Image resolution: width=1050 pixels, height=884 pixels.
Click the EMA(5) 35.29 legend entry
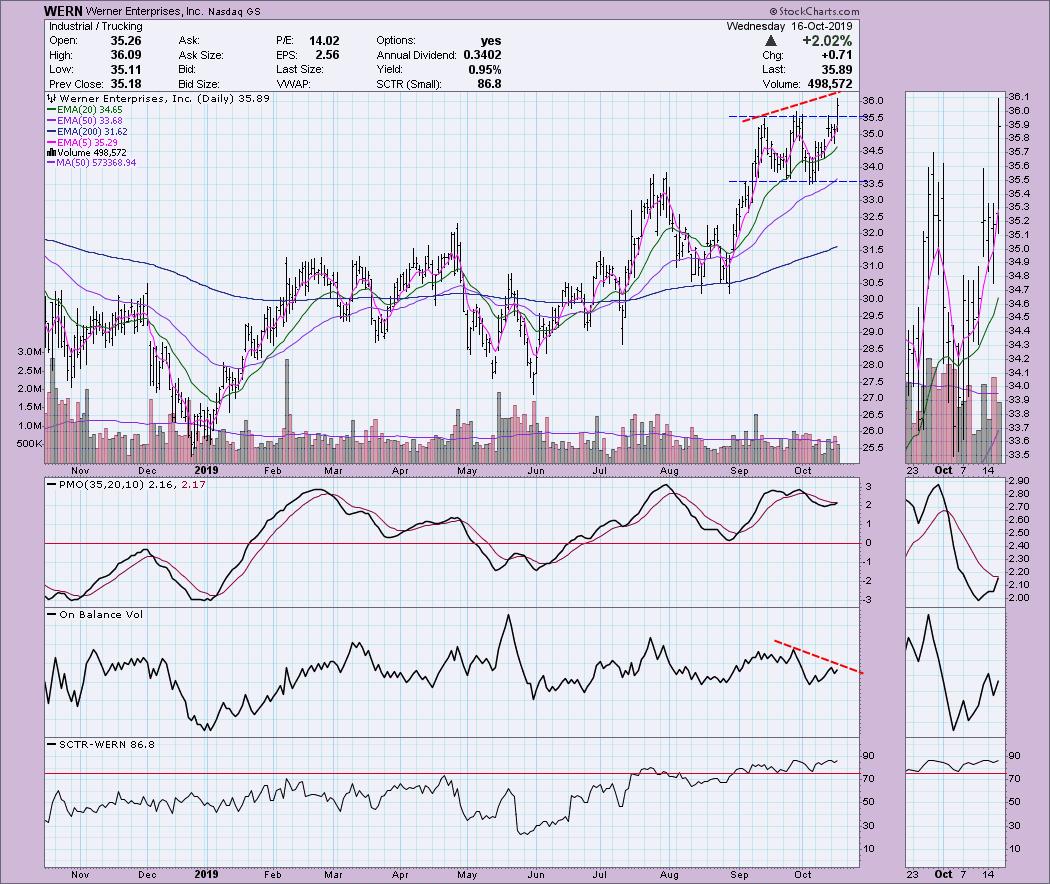pyautogui.click(x=82, y=143)
